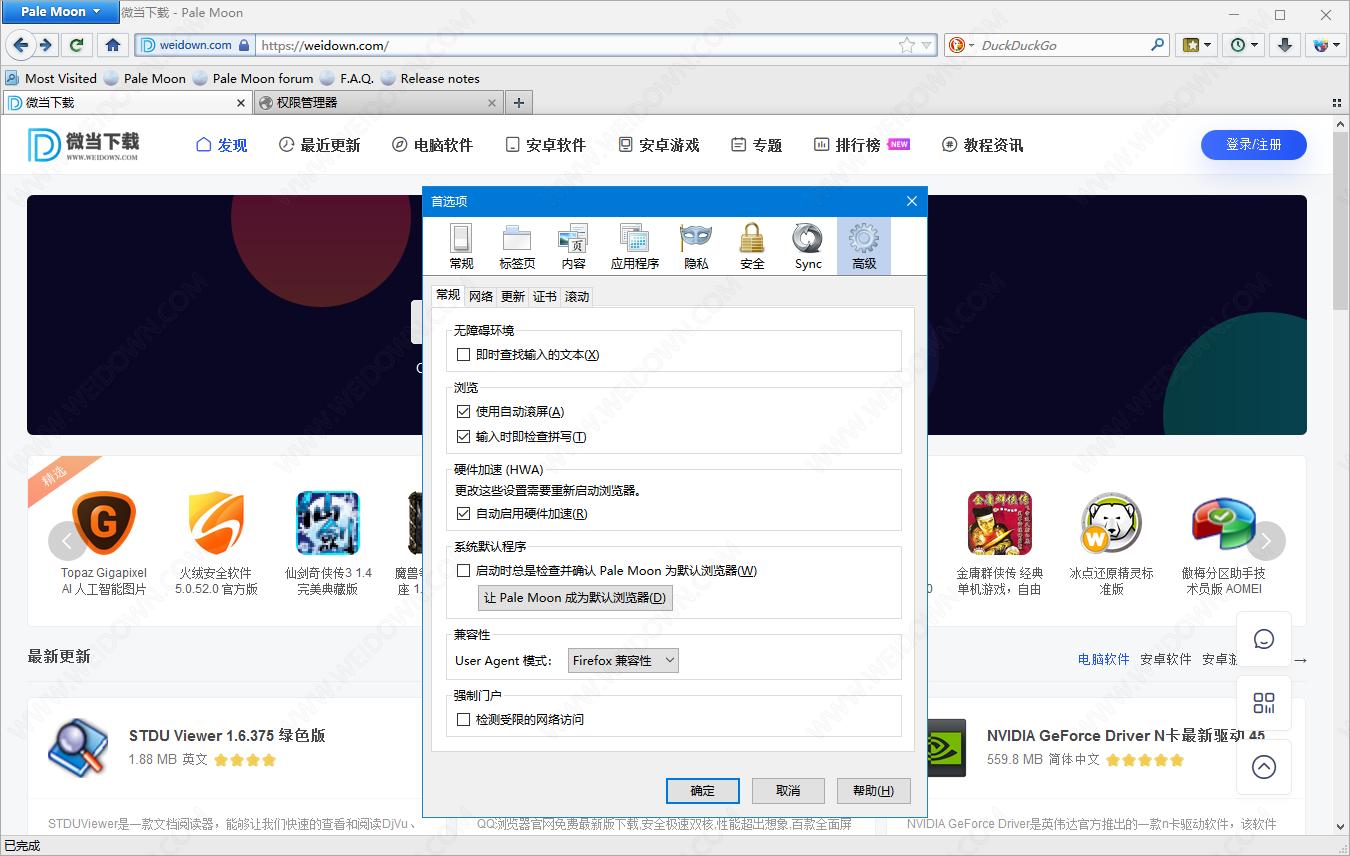
Task: Open the QR code side widget
Action: coord(1264,703)
